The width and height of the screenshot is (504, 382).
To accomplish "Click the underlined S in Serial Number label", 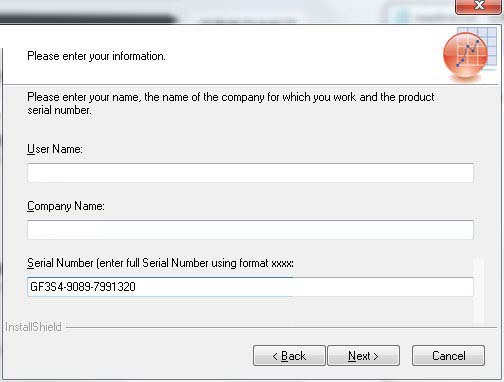I will pyautogui.click(x=30, y=263).
